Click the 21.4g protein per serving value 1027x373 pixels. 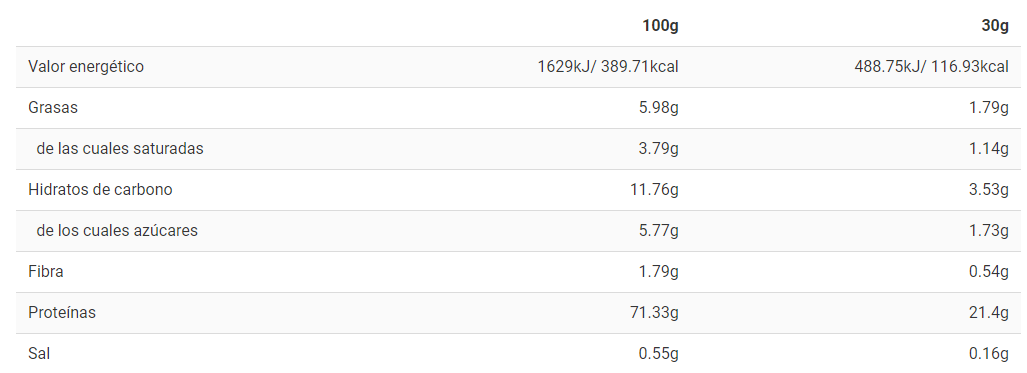989,313
